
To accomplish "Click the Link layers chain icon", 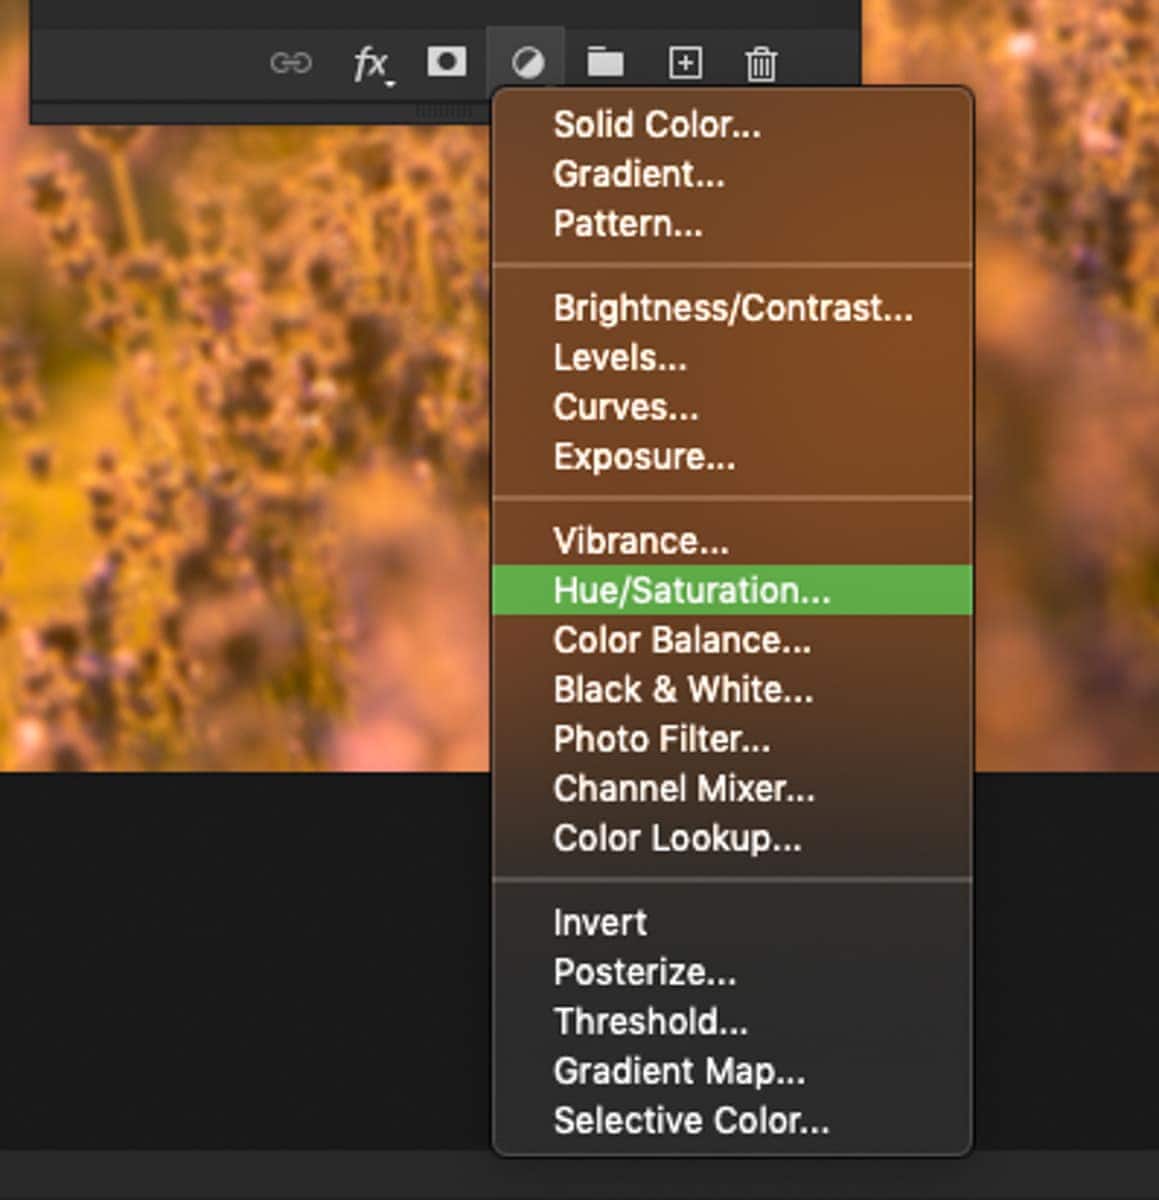I will [291, 63].
